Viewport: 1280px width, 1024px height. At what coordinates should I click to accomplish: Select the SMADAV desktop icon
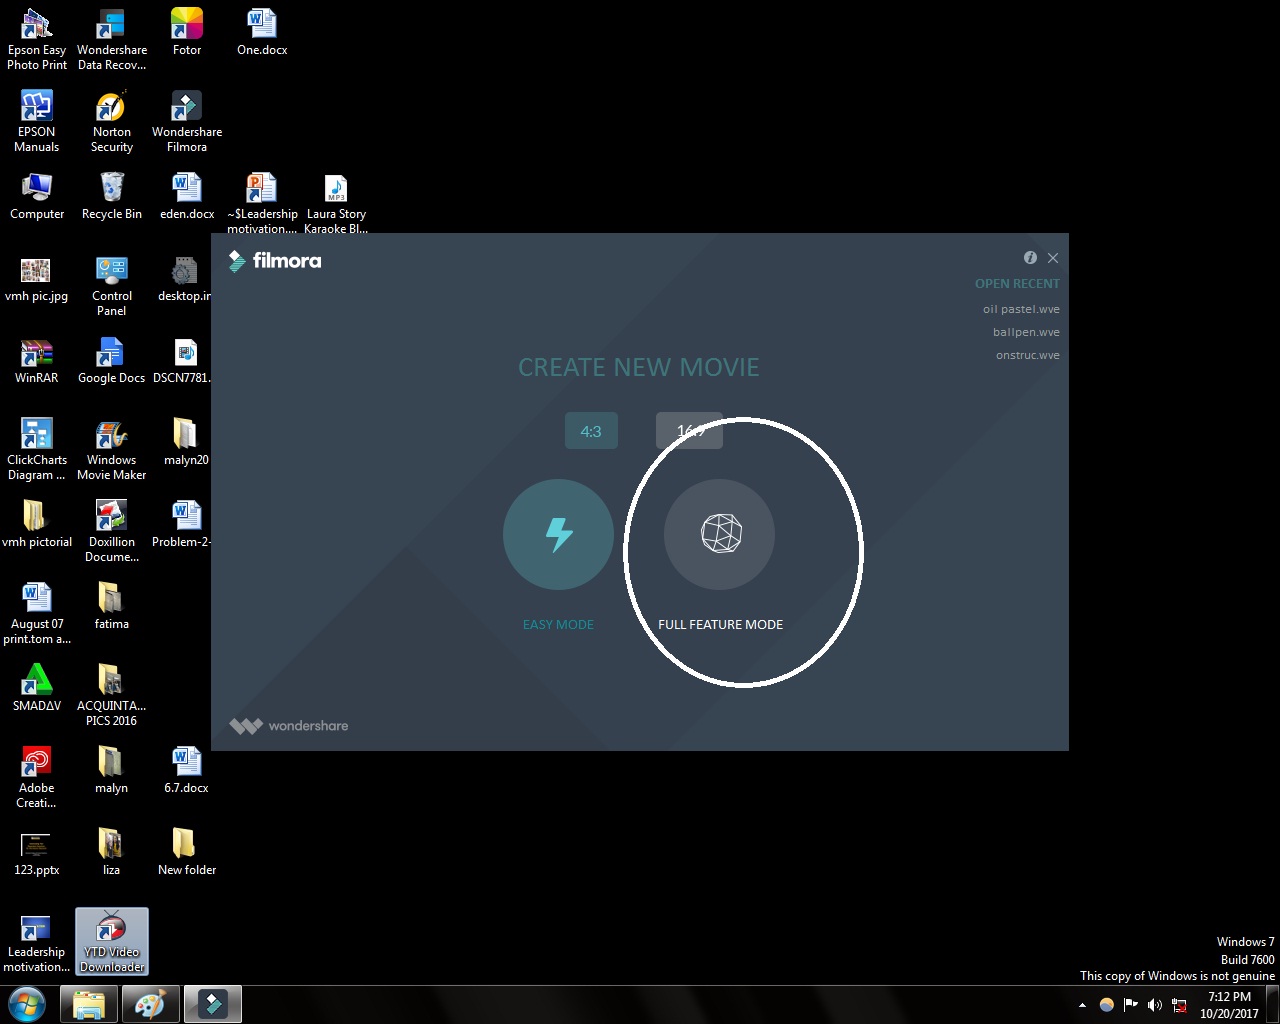[x=37, y=688]
